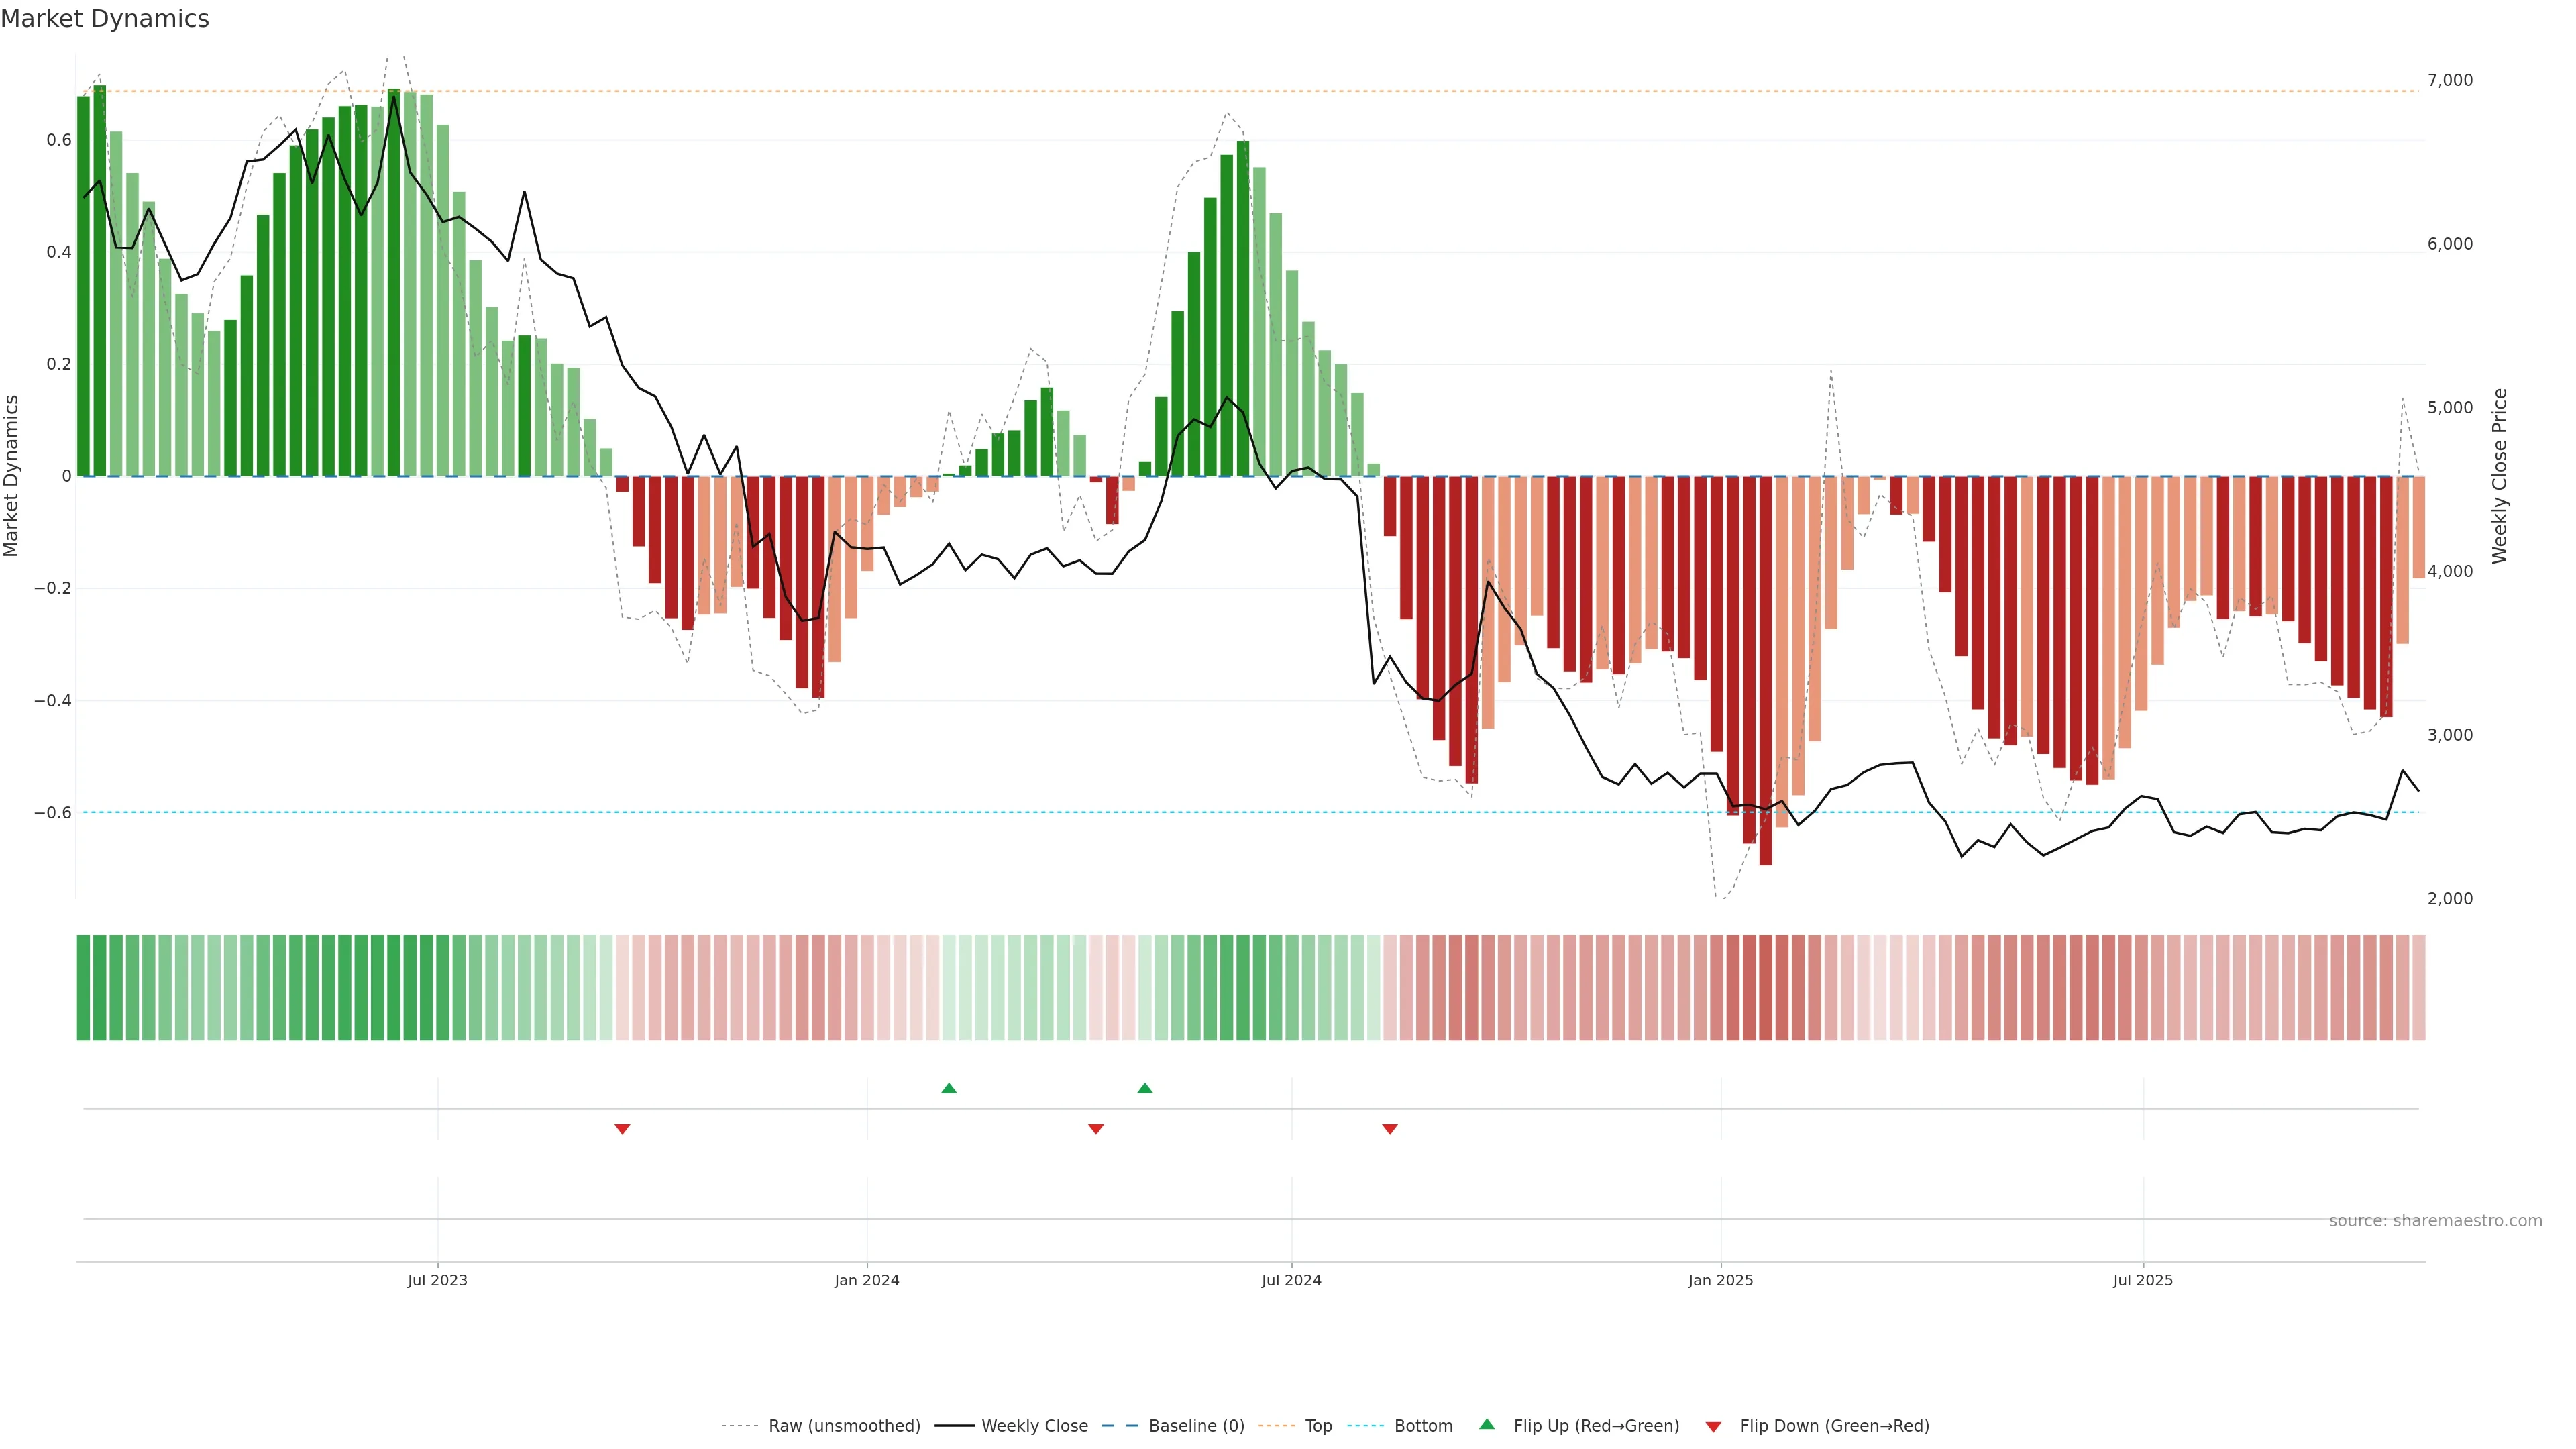Click the second green flip-up triangle marker
Viewport: 2576px width, 1449px height.
click(x=1145, y=1088)
